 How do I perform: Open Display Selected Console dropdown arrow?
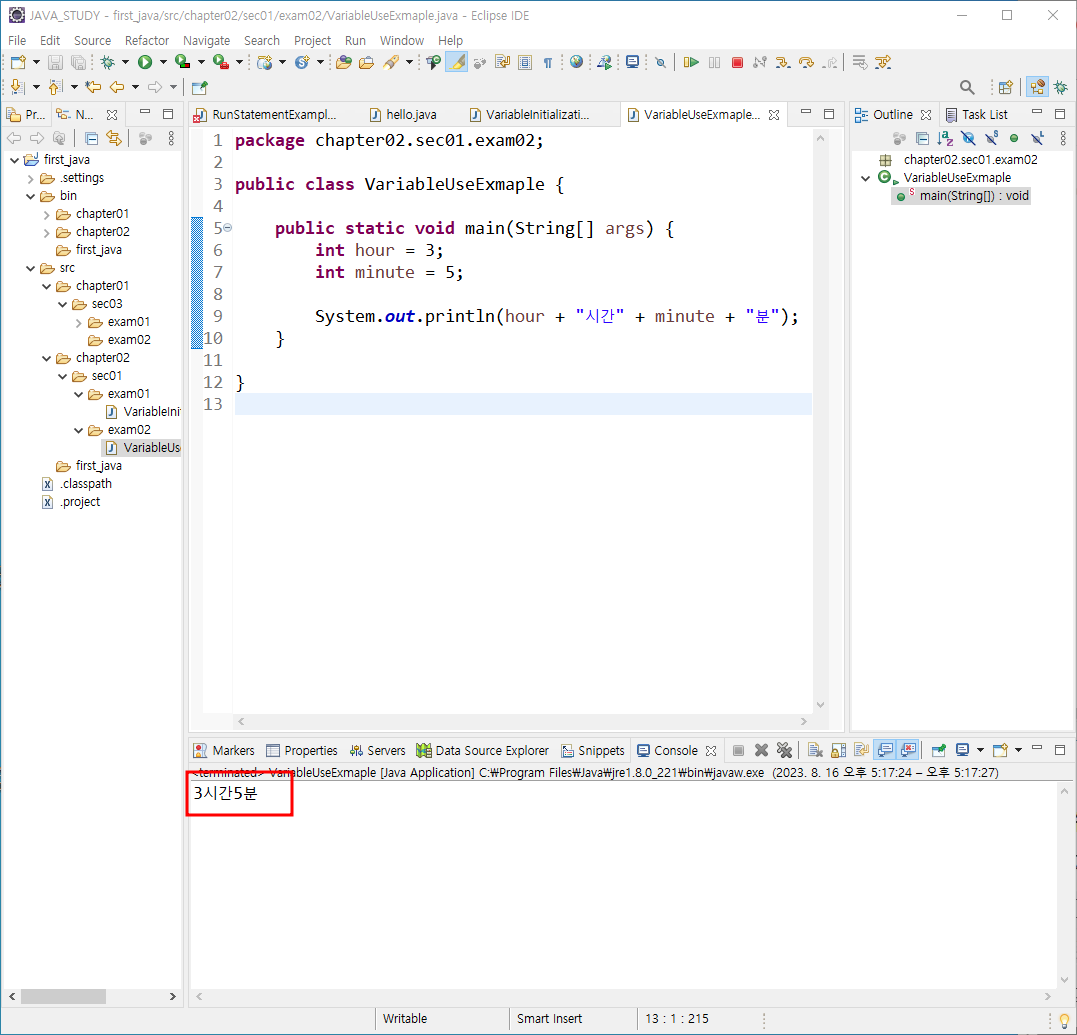coord(980,750)
